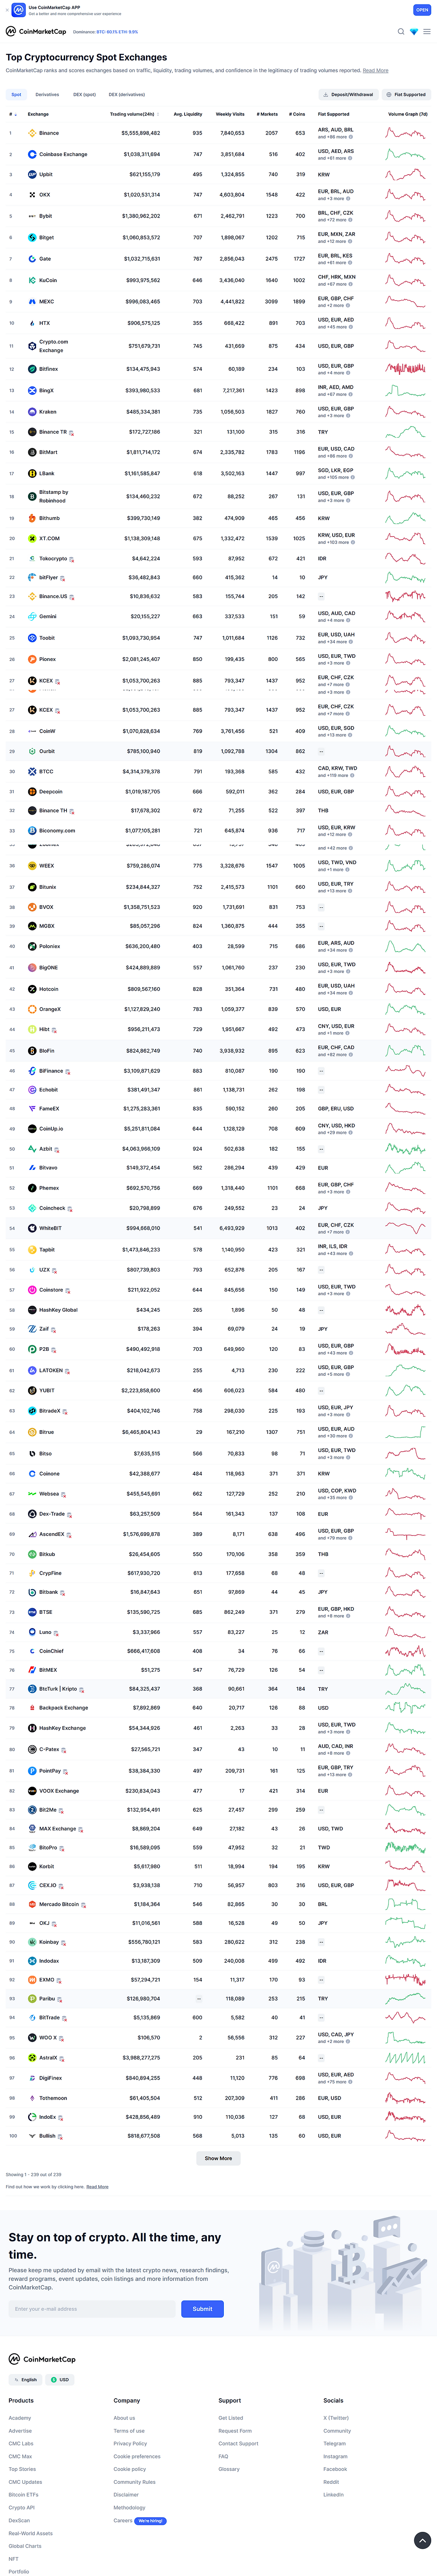Viewport: 437px width, 2576px height.
Task: Sort by Weekly Visits column
Action: point(230,114)
